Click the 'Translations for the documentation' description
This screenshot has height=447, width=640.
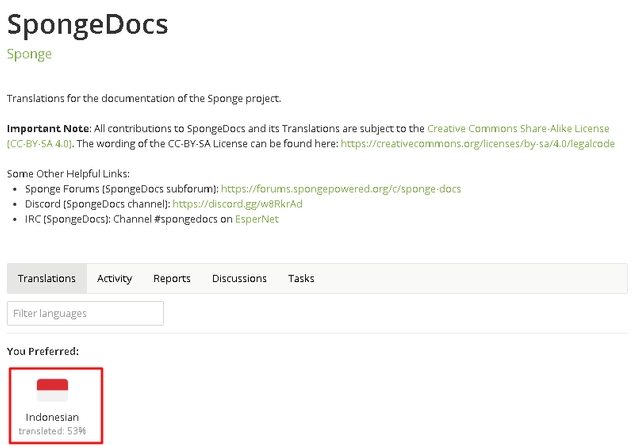pos(144,98)
